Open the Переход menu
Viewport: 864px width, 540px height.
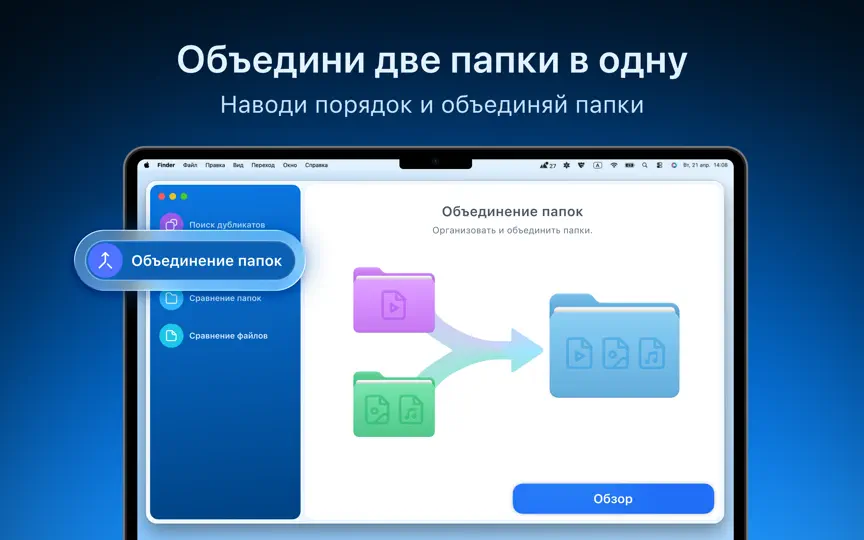263,165
